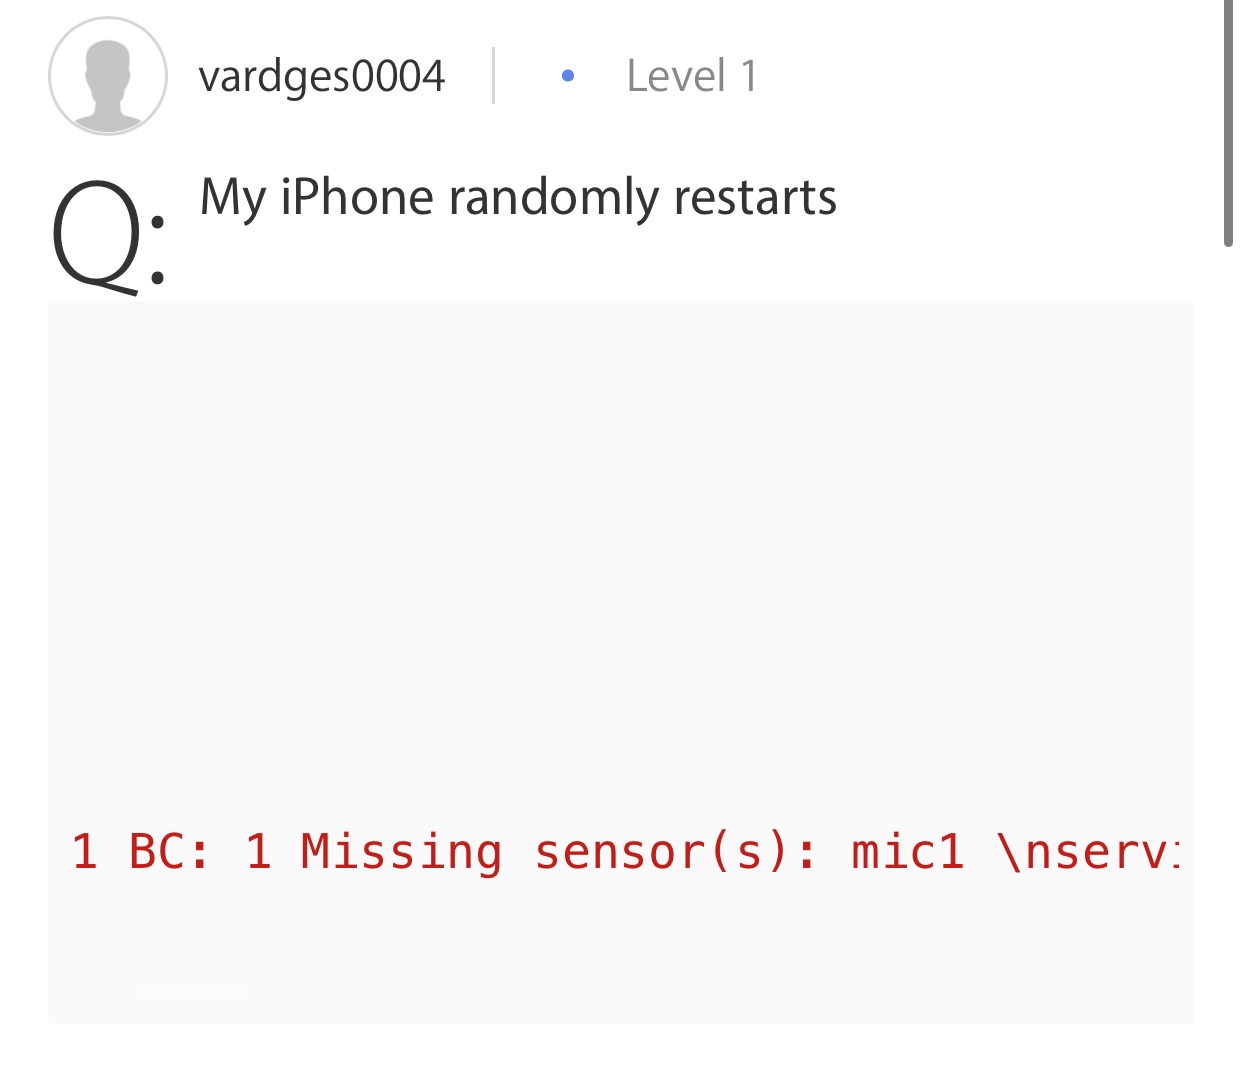Open vardges0004's profile avatar picture
Image resolution: width=1242 pixels, height=1070 pixels.
pyautogui.click(x=108, y=76)
